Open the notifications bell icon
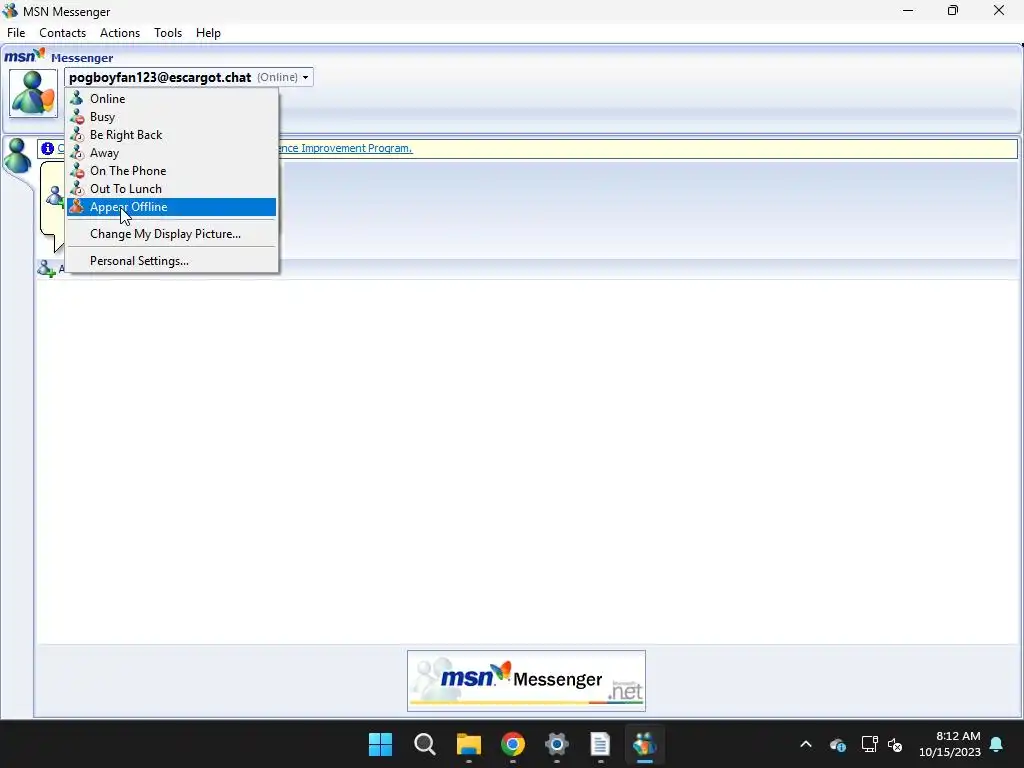 [997, 744]
